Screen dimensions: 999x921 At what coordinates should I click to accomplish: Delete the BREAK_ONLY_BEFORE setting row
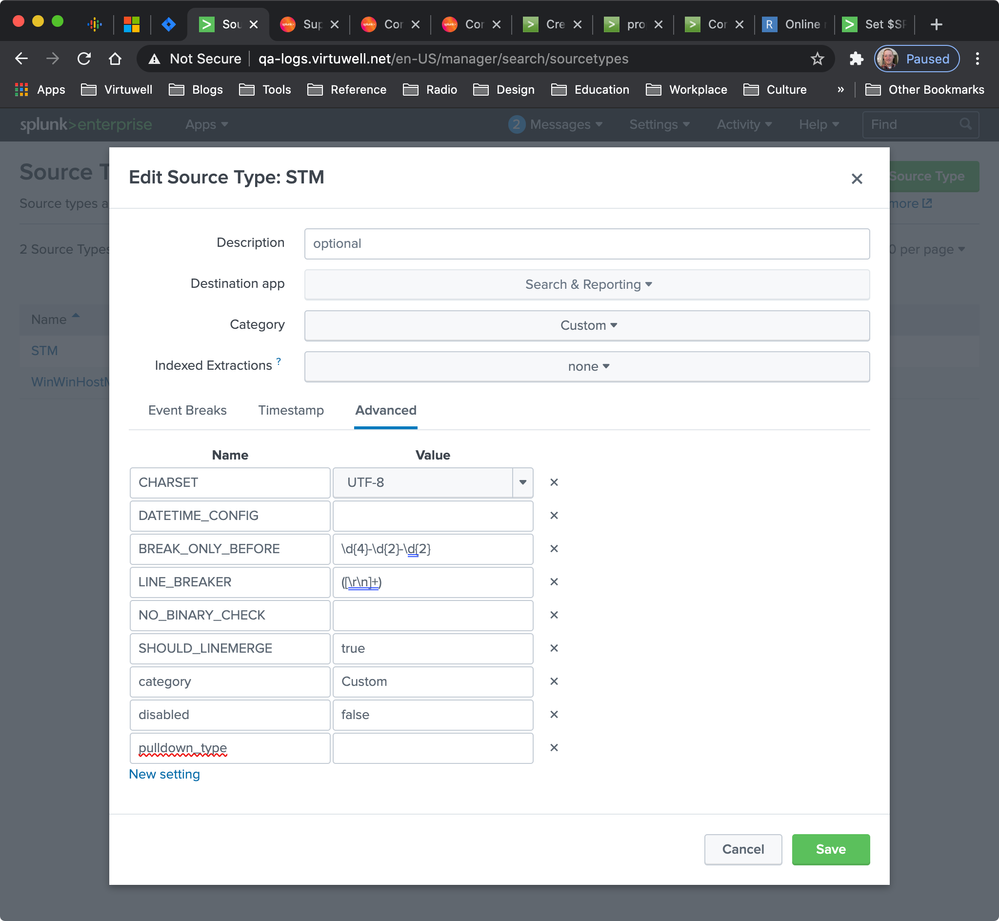[554, 549]
